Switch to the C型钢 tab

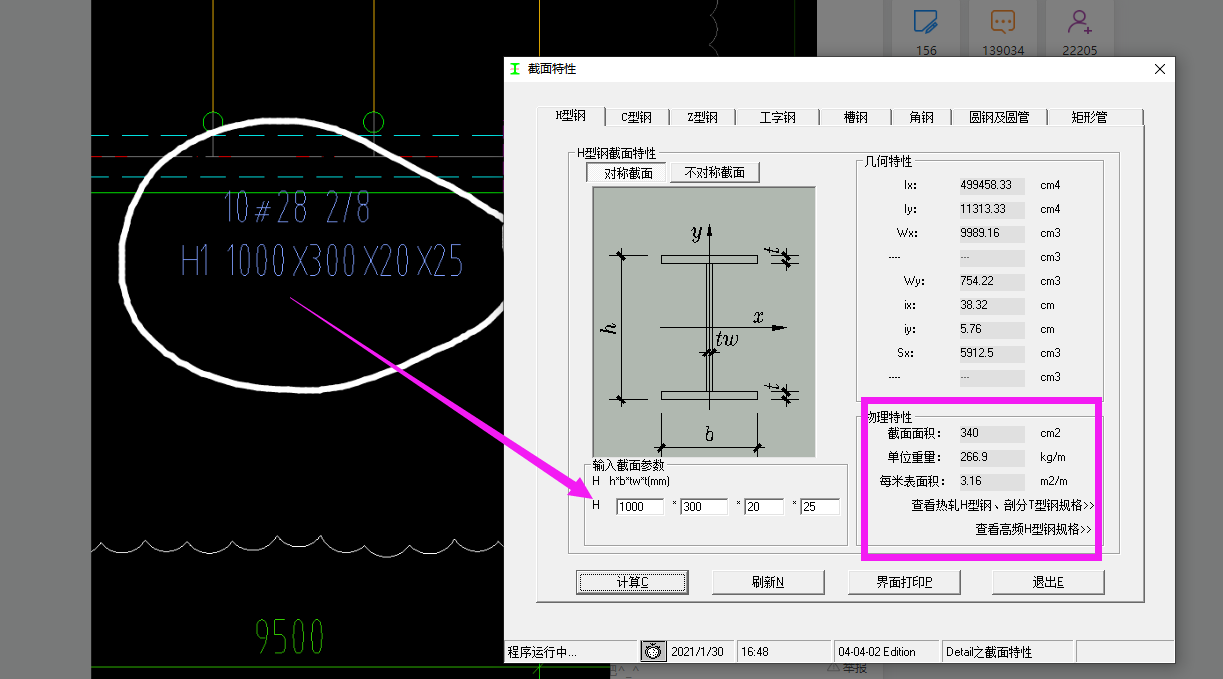(x=636, y=117)
